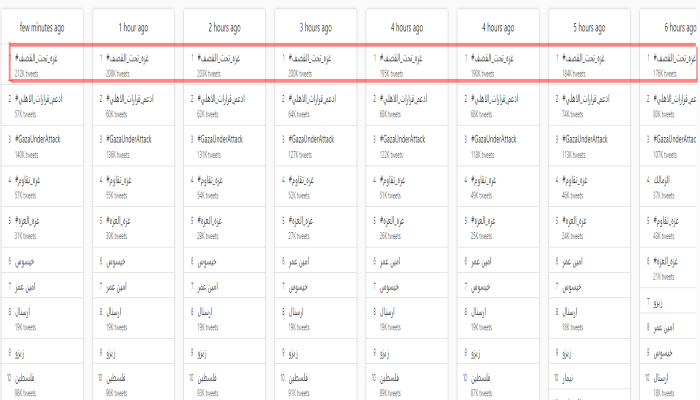Viewport: 700px width, 400px height.
Task: Open #GazaUnderAttack with 138K tweets
Action: (x=127, y=139)
